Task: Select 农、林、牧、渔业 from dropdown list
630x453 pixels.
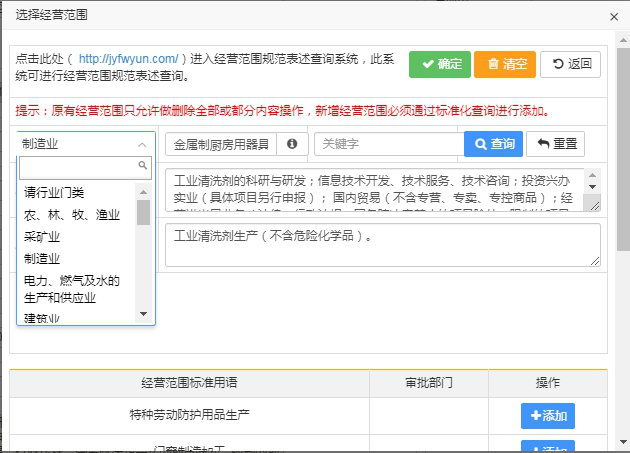Action: pyautogui.click(x=72, y=214)
